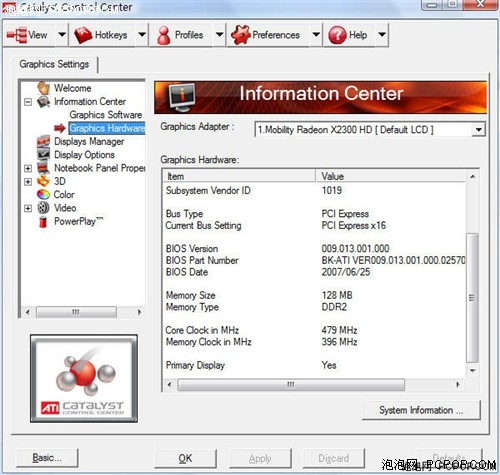Click the 3D cube icon

[43, 181]
